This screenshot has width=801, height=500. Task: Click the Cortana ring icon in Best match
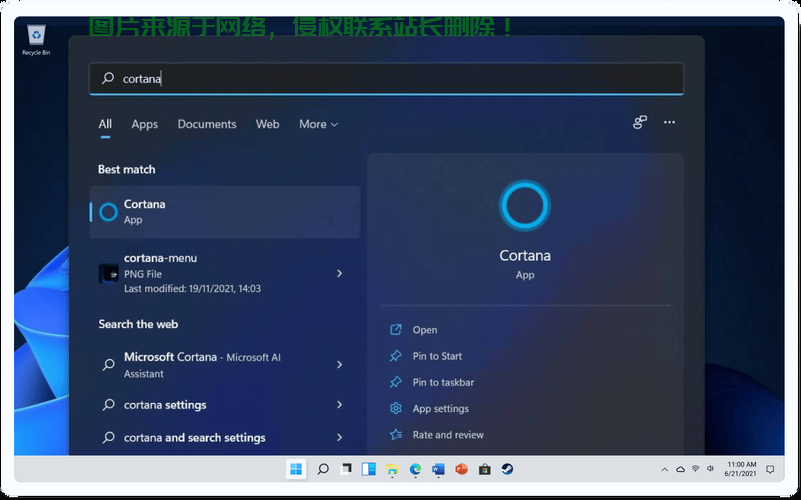108,212
